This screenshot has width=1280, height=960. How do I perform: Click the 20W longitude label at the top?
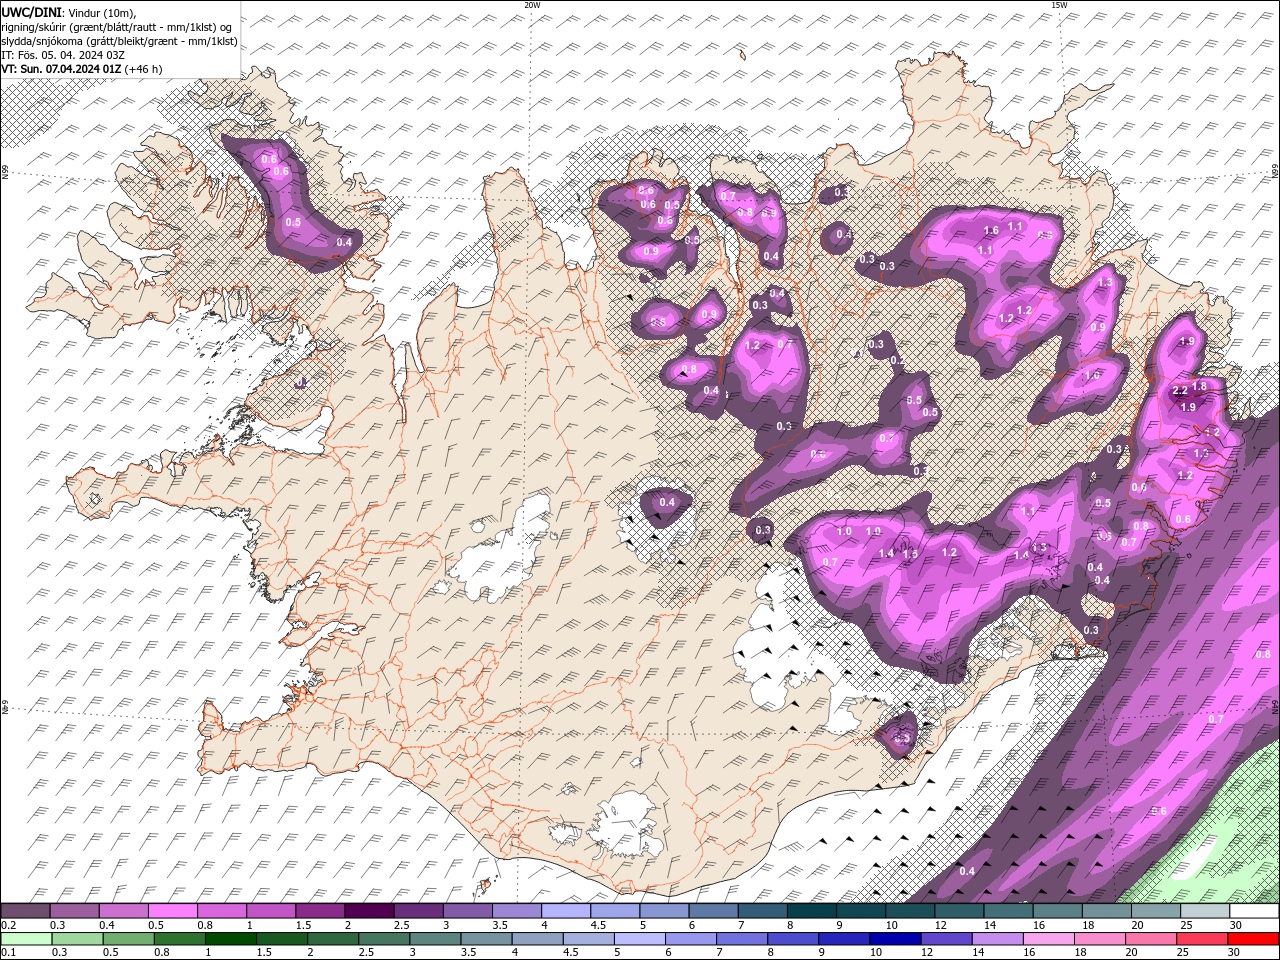click(x=532, y=5)
